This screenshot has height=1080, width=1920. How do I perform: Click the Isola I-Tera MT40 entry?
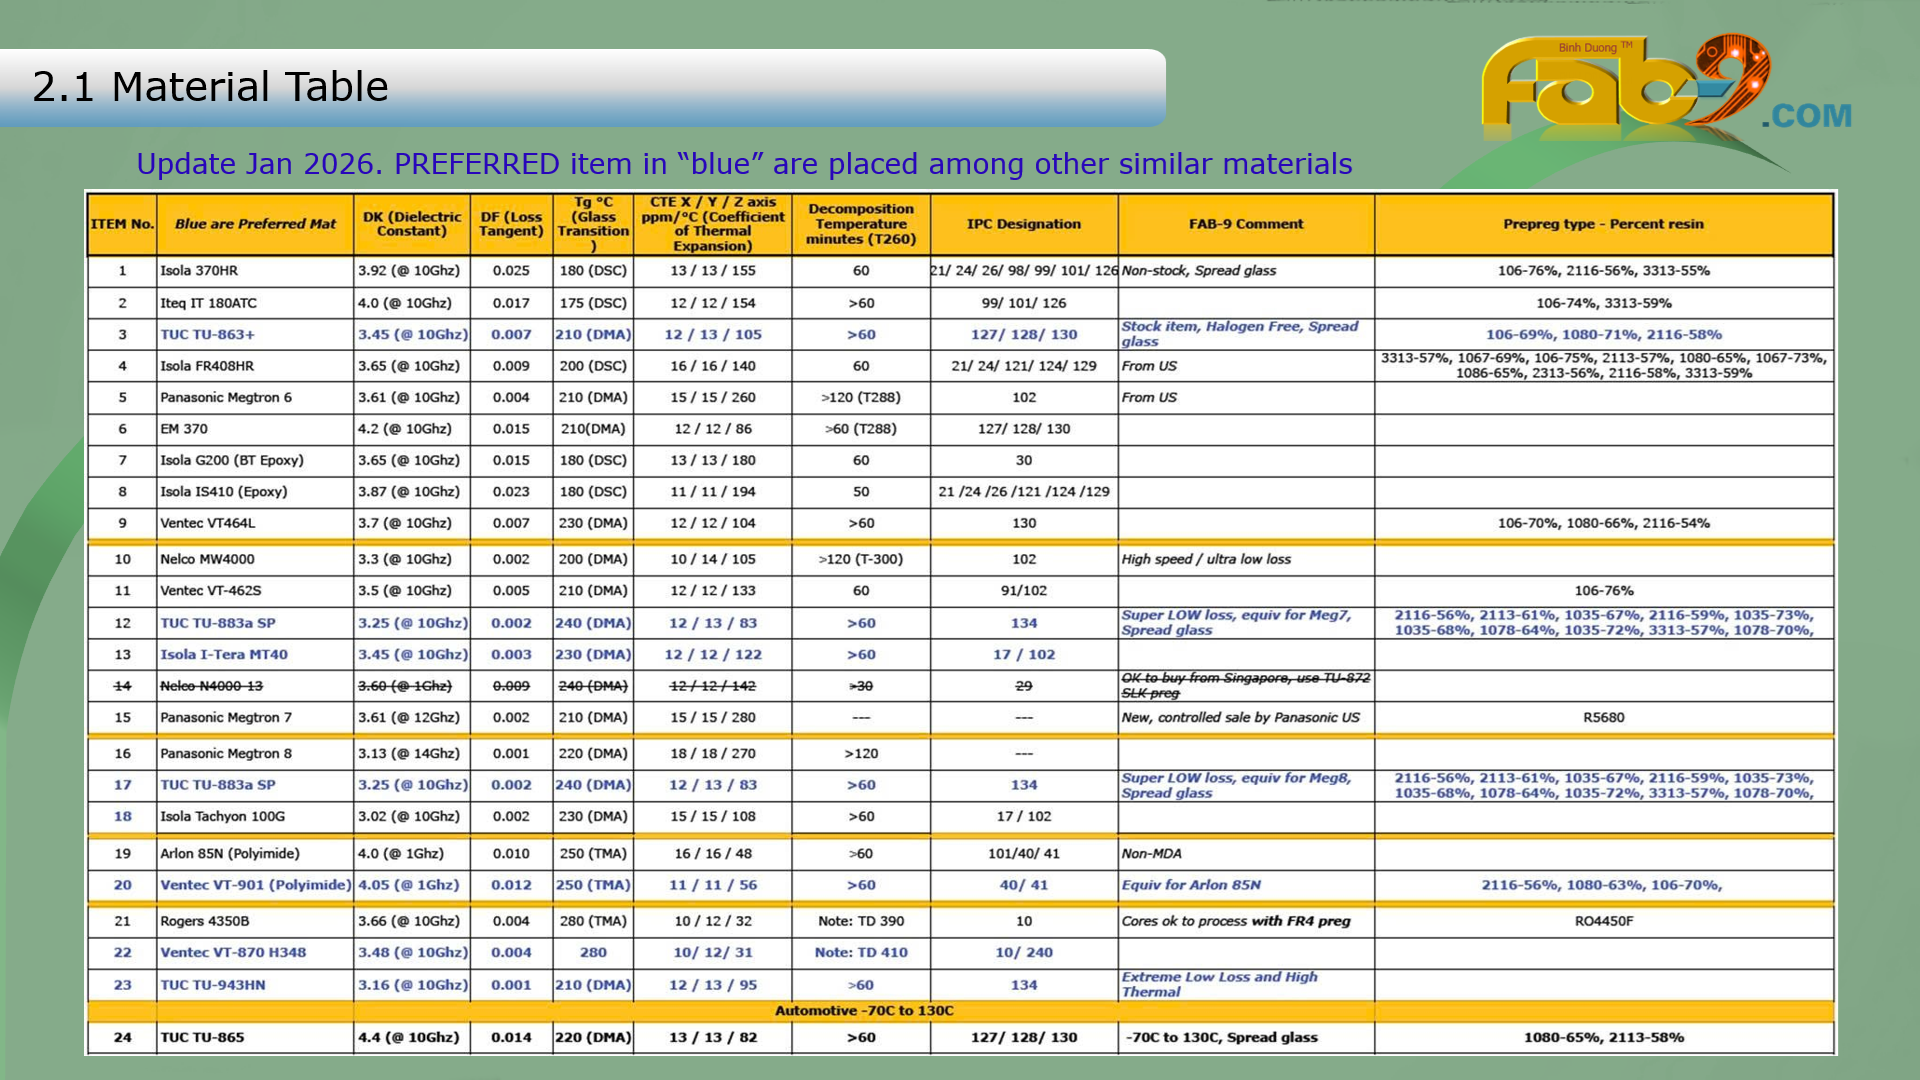click(224, 655)
